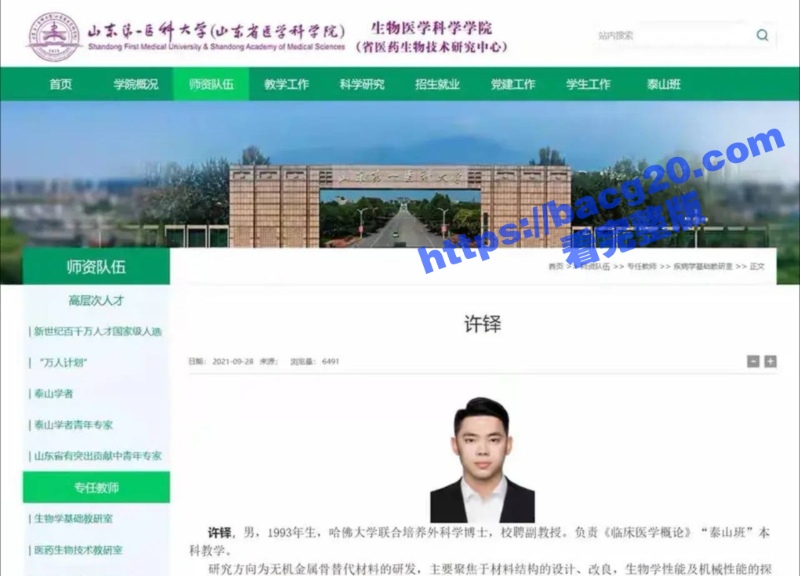Image resolution: width=800 pixels, height=576 pixels.
Task: Click 泰山班 in the navigation bar
Action: (663, 84)
